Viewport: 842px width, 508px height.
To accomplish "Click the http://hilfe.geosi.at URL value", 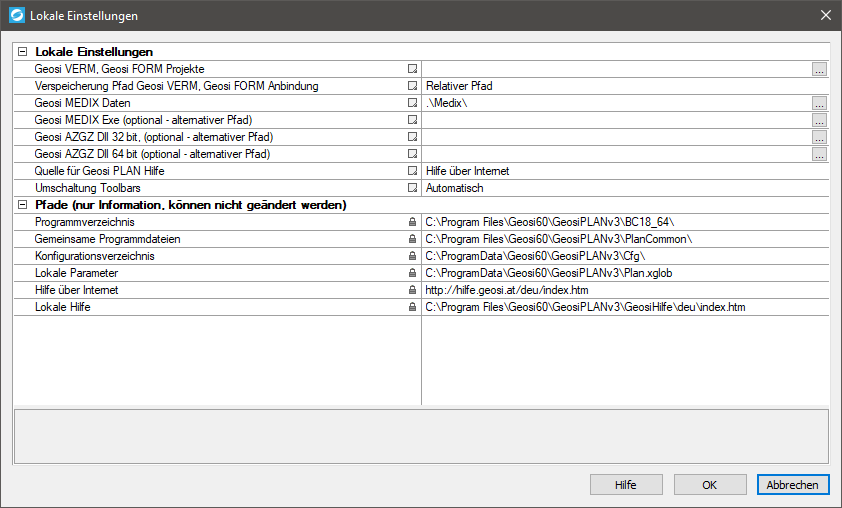I will point(507,290).
